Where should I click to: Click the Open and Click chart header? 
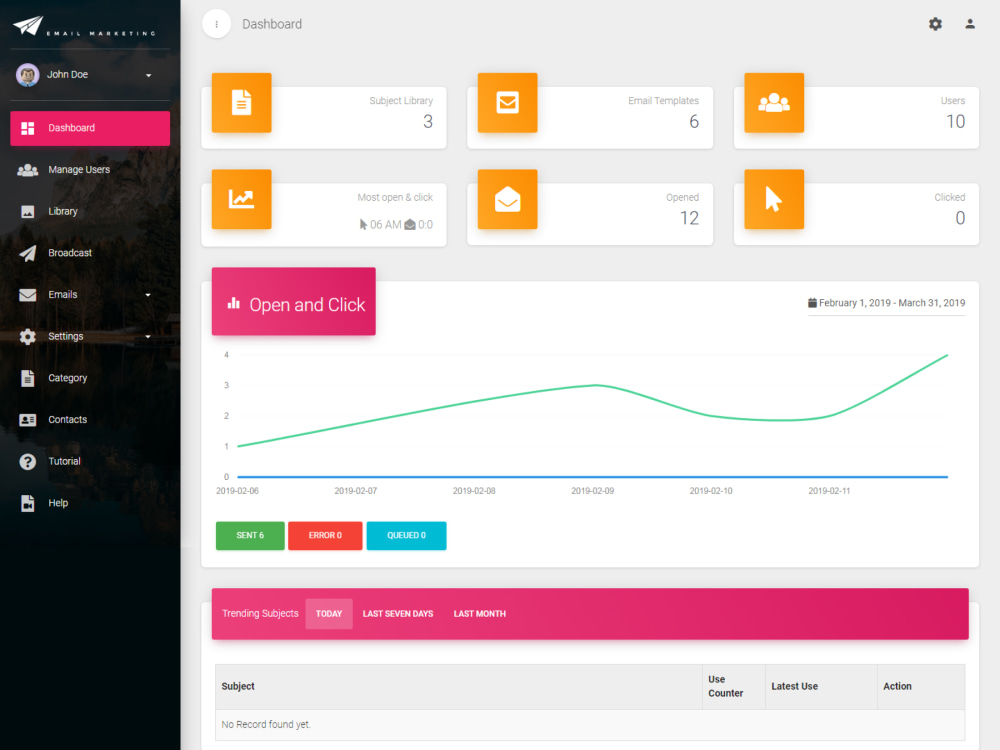click(293, 302)
